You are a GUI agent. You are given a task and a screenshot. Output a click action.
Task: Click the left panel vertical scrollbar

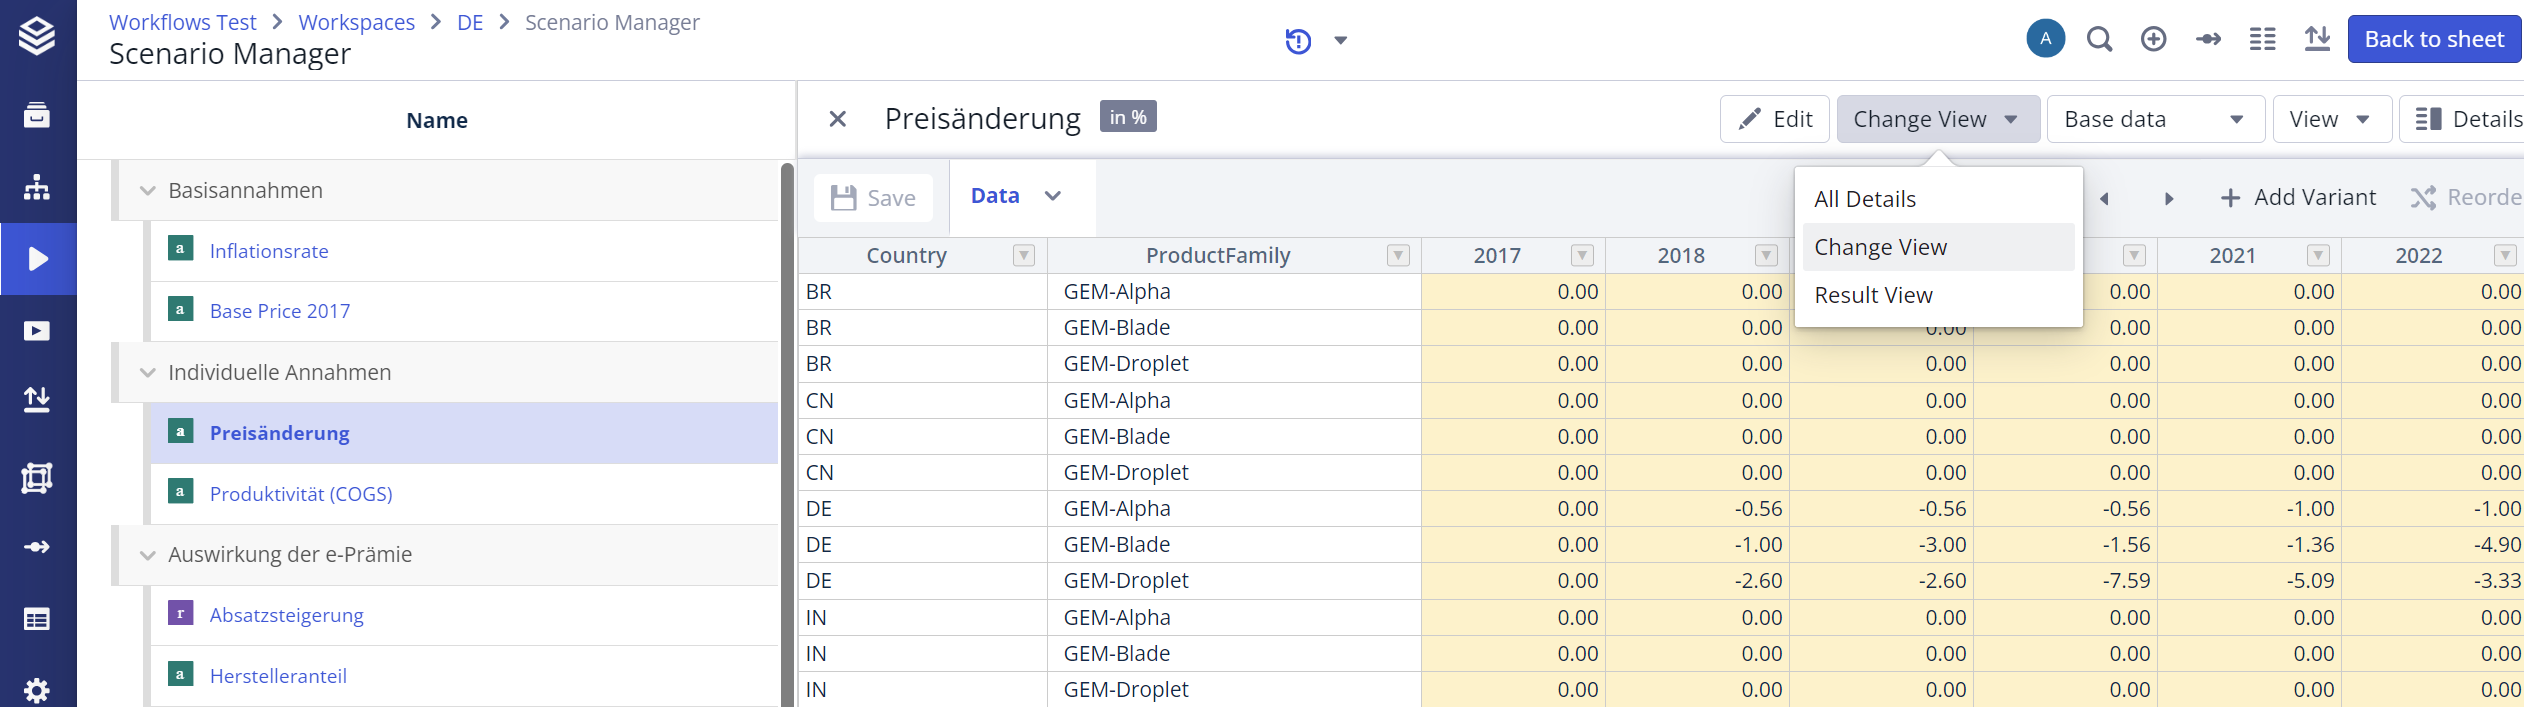(787, 430)
